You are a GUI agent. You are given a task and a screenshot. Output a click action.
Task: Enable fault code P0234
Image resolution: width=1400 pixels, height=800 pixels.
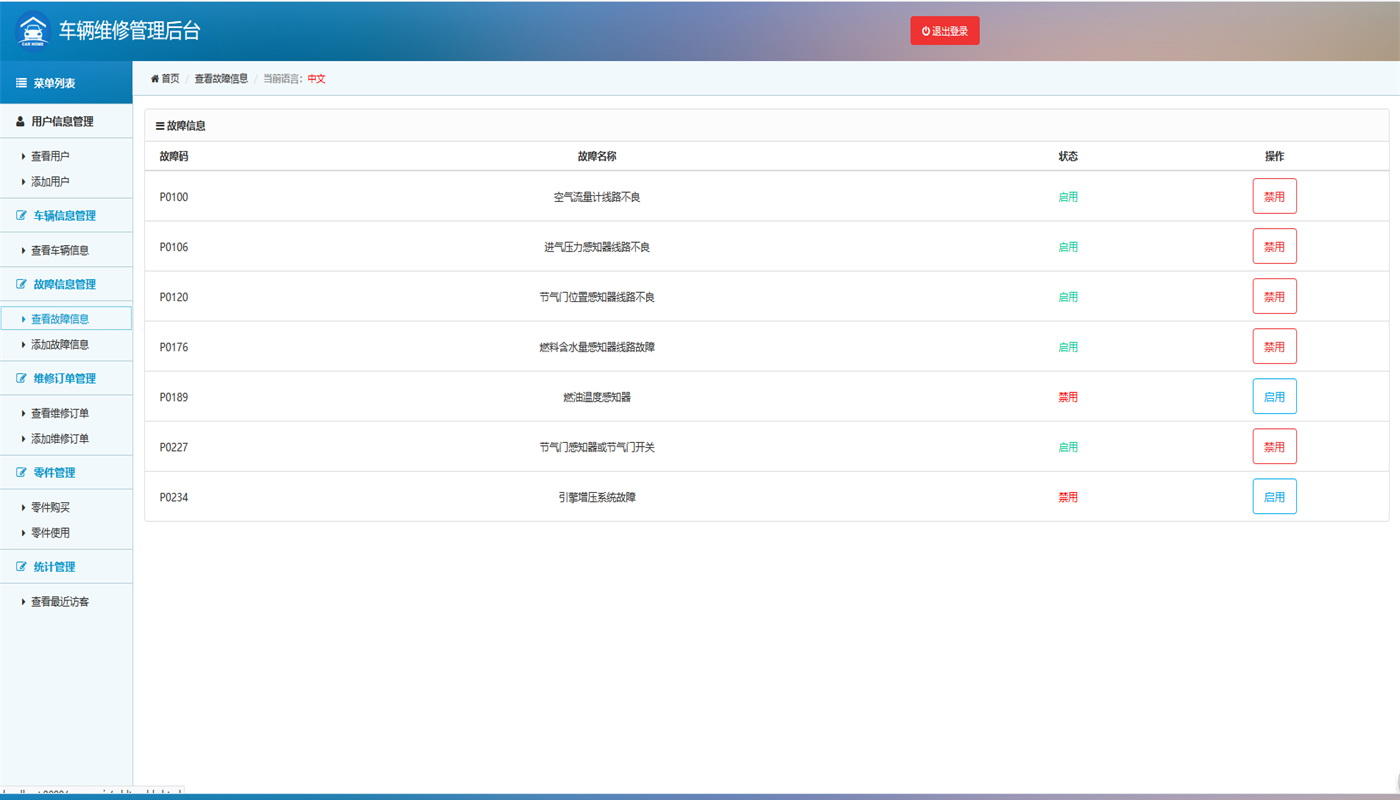point(1274,496)
